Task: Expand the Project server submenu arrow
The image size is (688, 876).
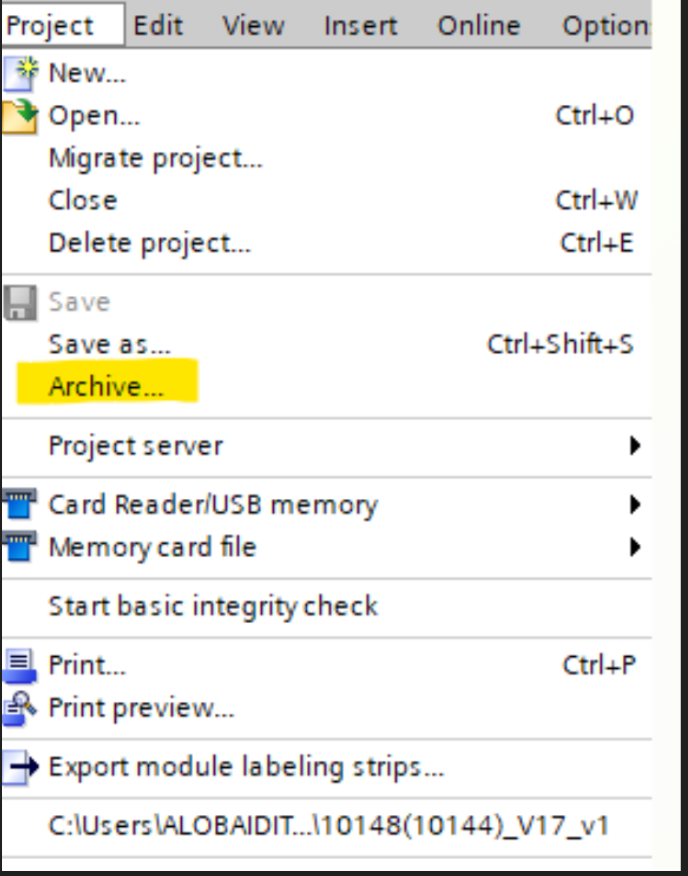Action: tap(634, 446)
